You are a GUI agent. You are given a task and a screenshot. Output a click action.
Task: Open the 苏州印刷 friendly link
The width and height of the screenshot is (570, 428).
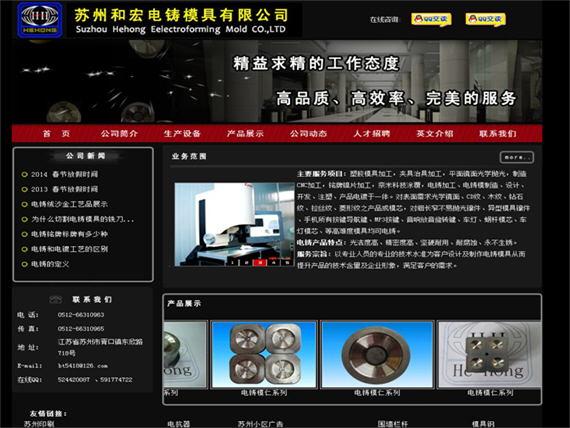pyautogui.click(x=39, y=424)
